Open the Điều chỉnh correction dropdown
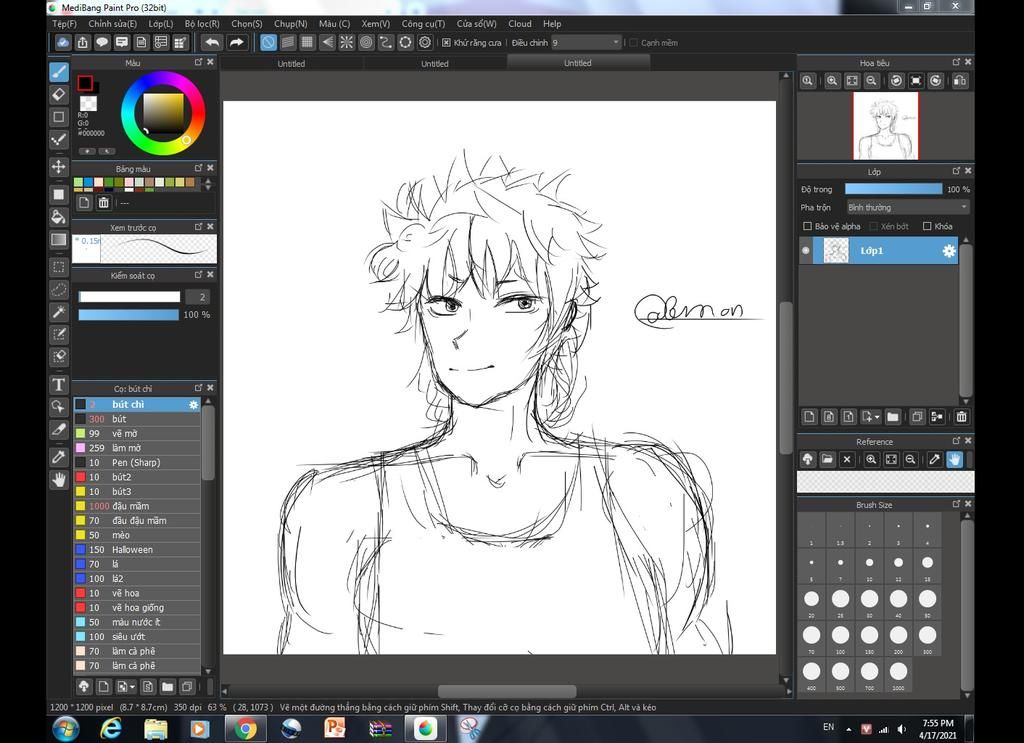Image resolution: width=1024 pixels, height=743 pixels. point(586,42)
